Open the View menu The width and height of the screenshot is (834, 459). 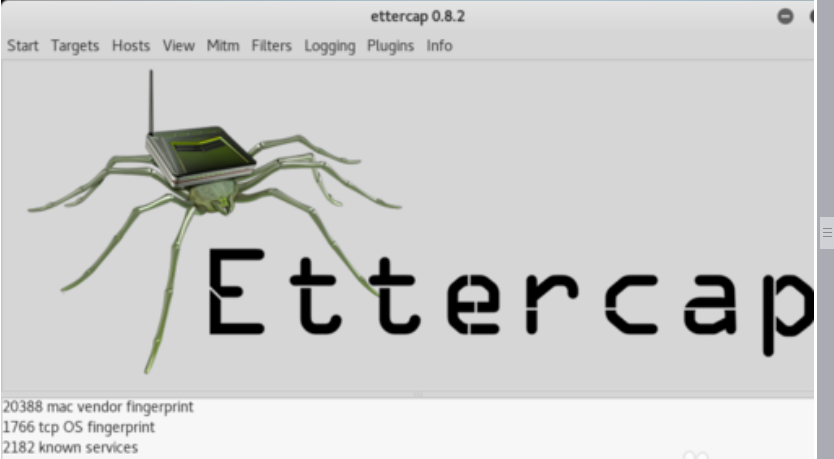coord(179,46)
